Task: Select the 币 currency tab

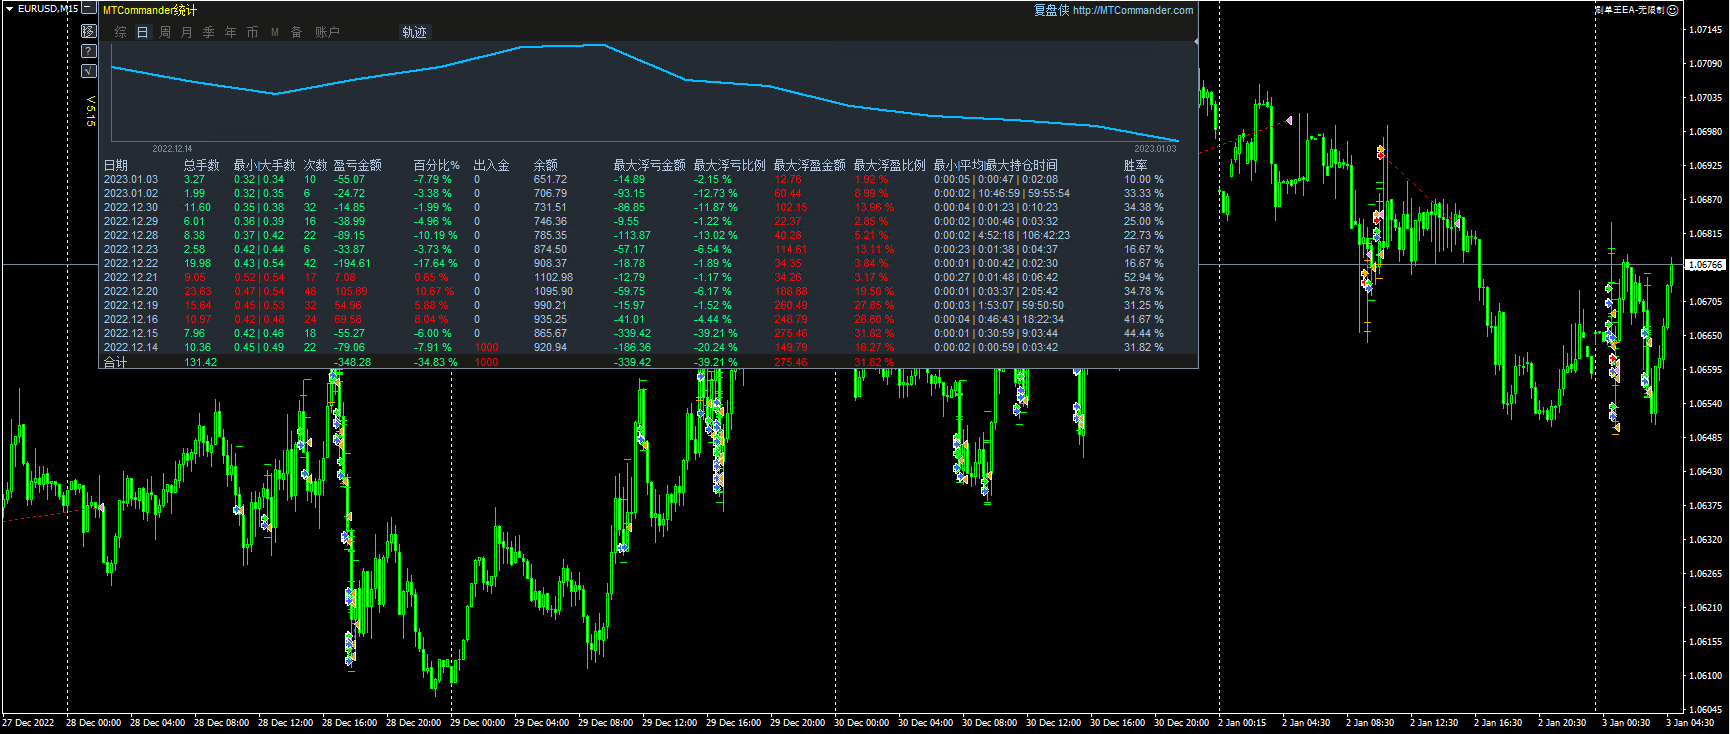Action: pyautogui.click(x=253, y=32)
